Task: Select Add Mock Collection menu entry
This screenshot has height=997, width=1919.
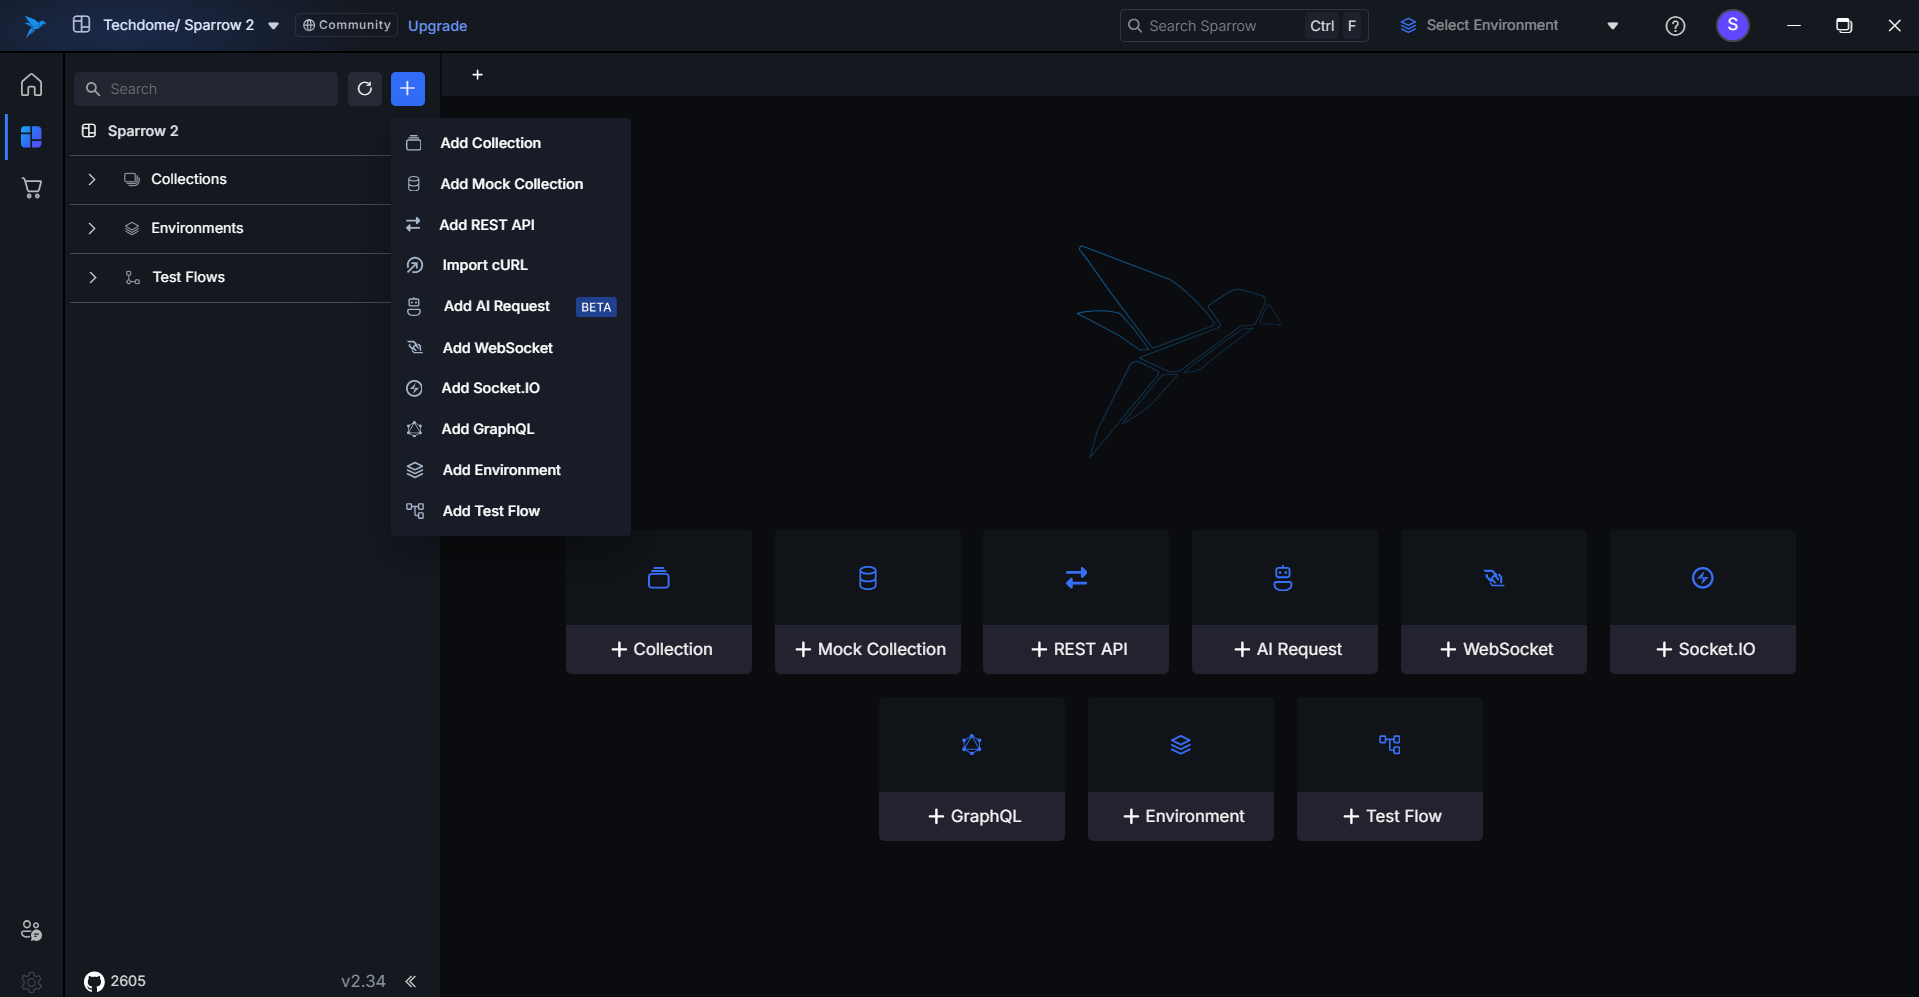Action: 511,184
